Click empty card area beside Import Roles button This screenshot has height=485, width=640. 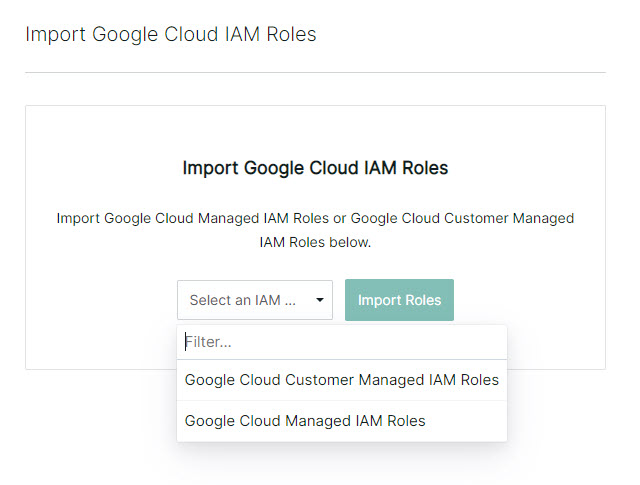click(529, 300)
